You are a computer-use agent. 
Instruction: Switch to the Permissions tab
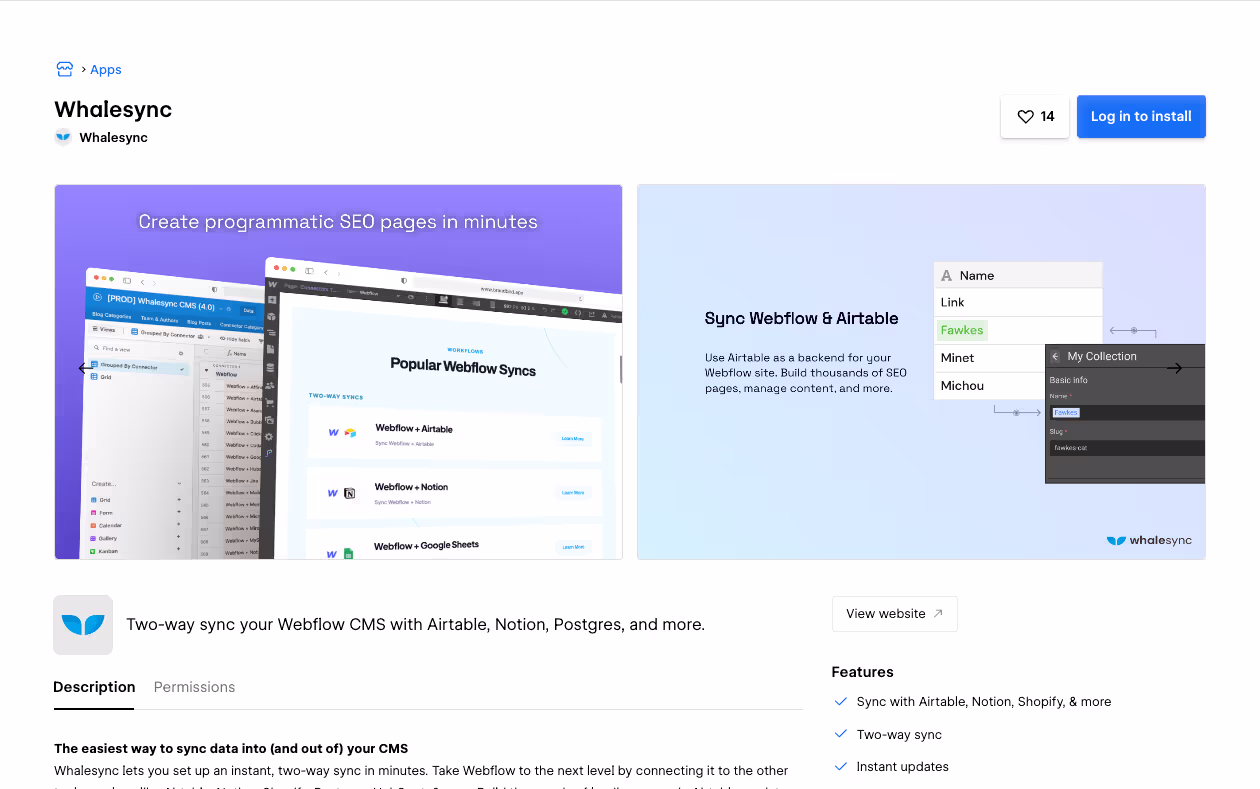pos(195,687)
